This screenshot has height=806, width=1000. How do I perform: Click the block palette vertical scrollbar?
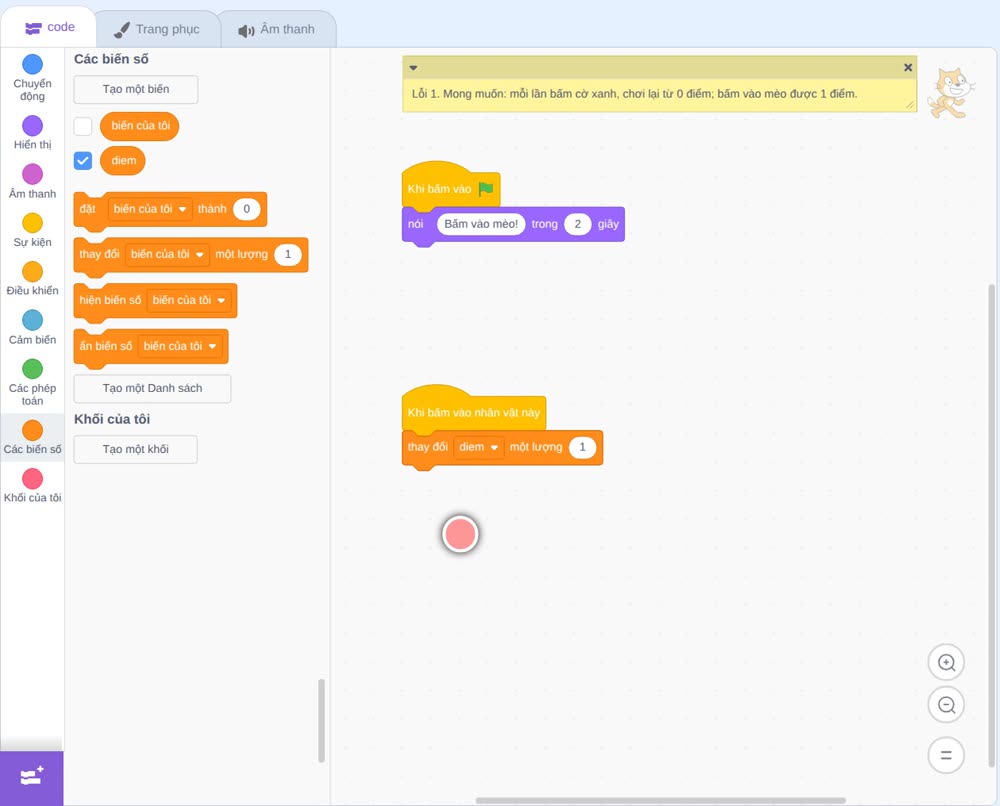tap(321, 721)
